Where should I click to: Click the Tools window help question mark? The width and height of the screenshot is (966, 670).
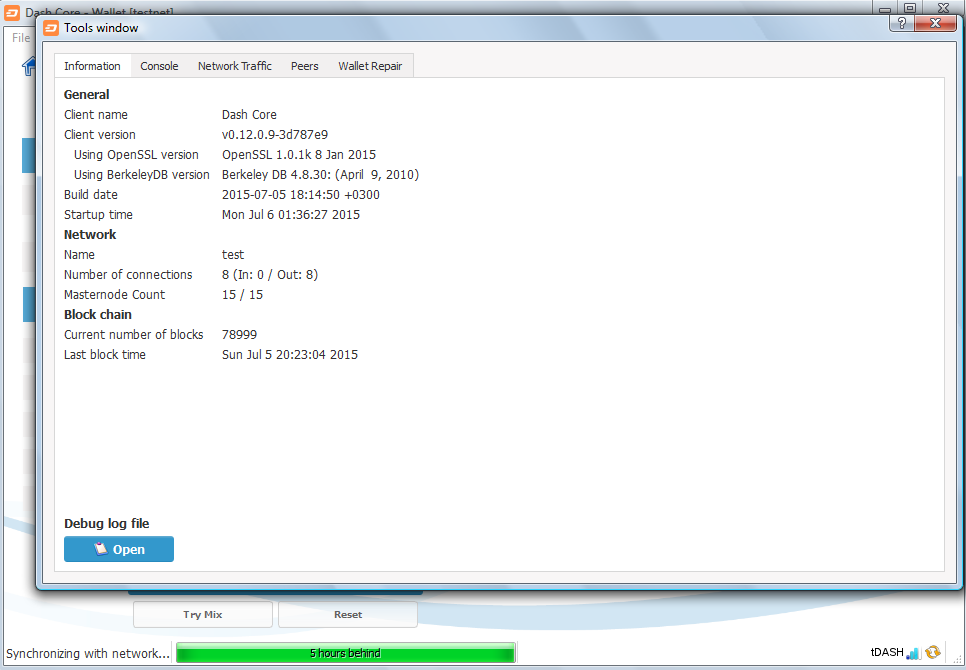click(x=902, y=23)
